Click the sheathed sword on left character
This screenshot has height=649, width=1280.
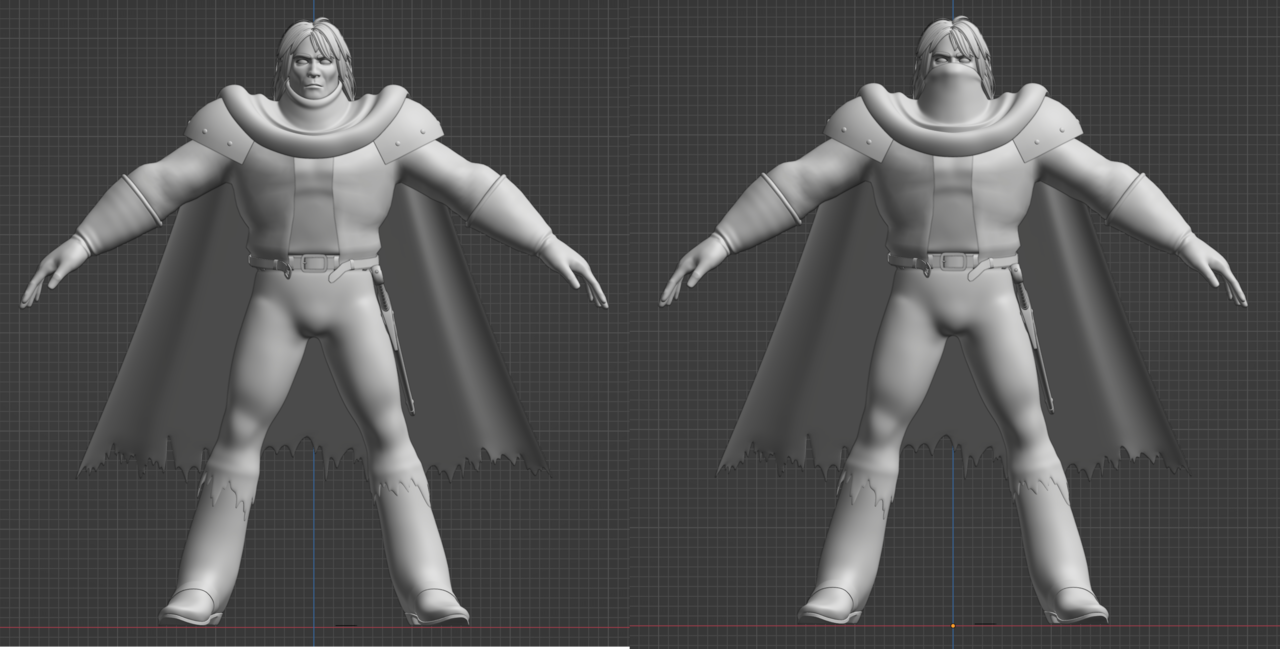point(394,340)
